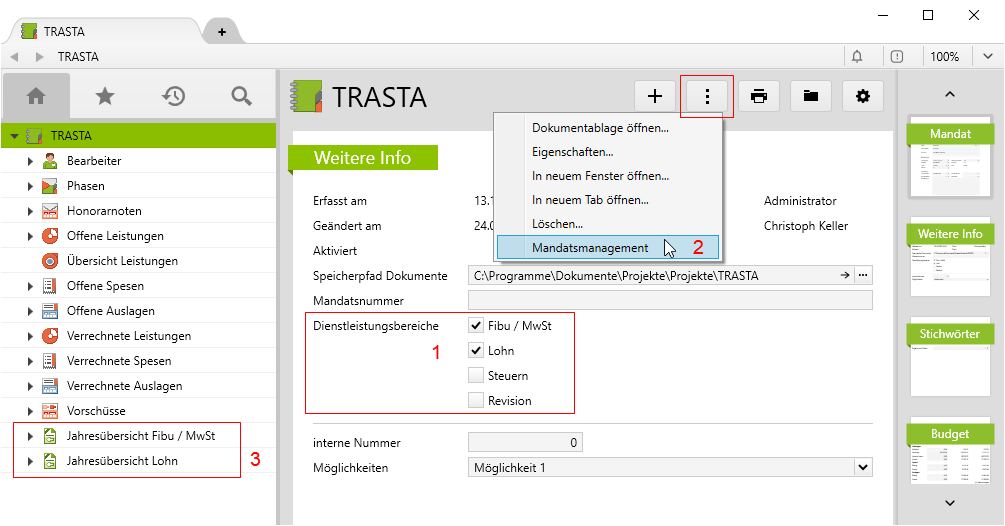This screenshot has height=526, width=1005.
Task: Click the notification bell icon
Action: (x=857, y=57)
